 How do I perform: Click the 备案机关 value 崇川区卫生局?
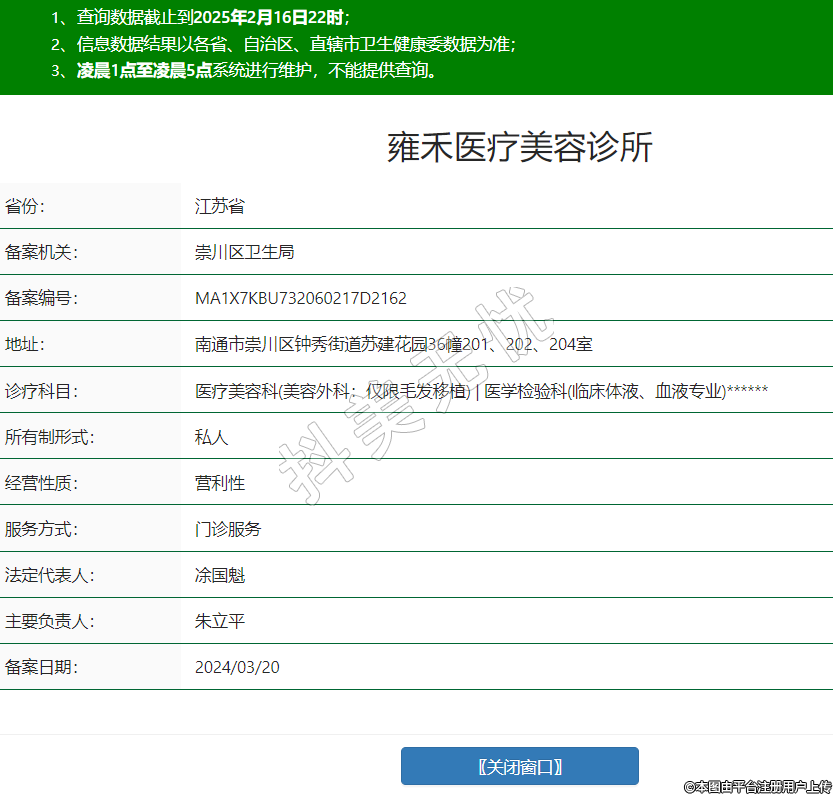click(x=244, y=252)
